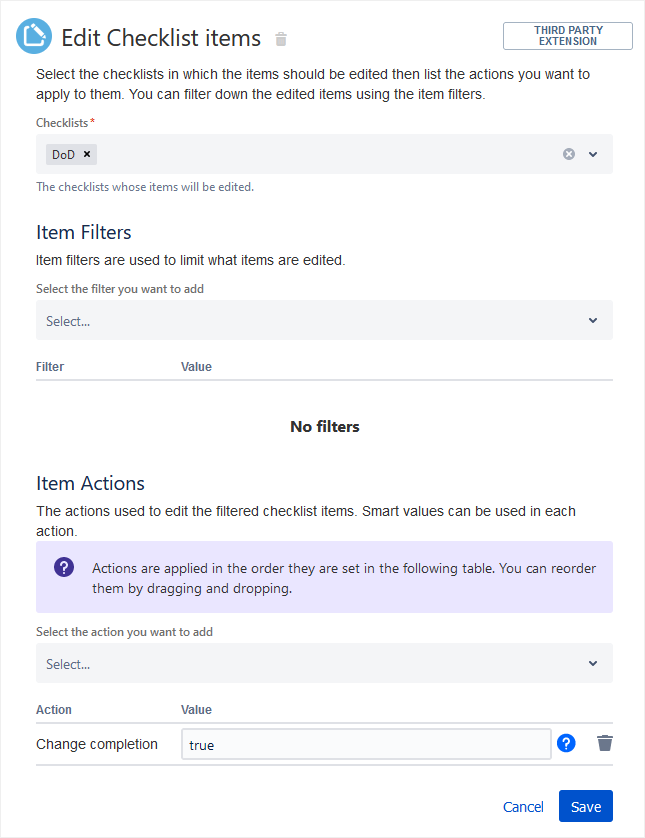The height and width of the screenshot is (838, 645).
Task: Save the checklist item changes
Action: [x=585, y=807]
